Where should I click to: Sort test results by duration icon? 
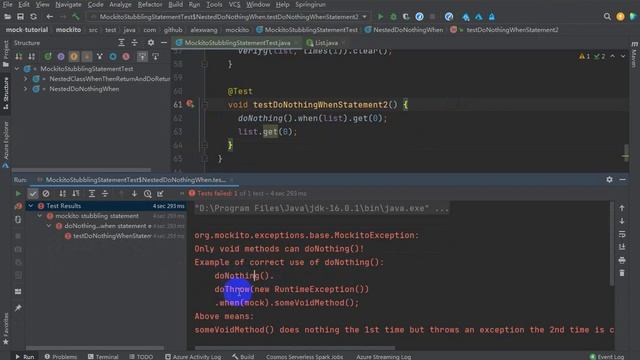click(x=76, y=193)
